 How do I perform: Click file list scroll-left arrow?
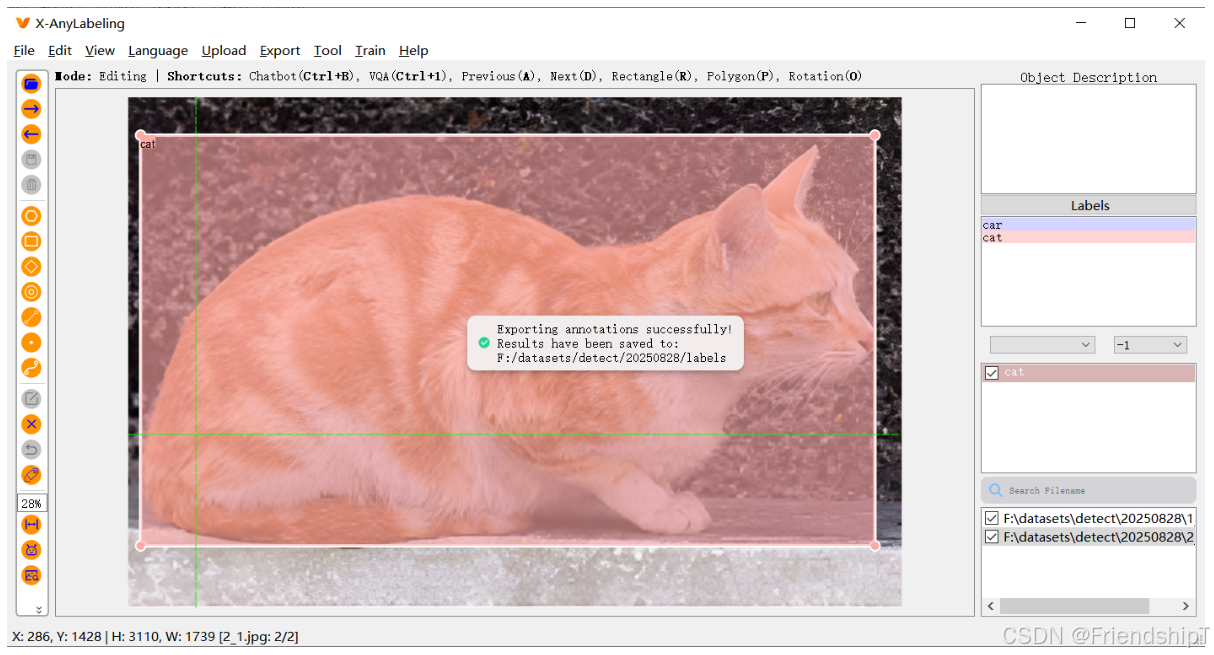tap(991, 606)
